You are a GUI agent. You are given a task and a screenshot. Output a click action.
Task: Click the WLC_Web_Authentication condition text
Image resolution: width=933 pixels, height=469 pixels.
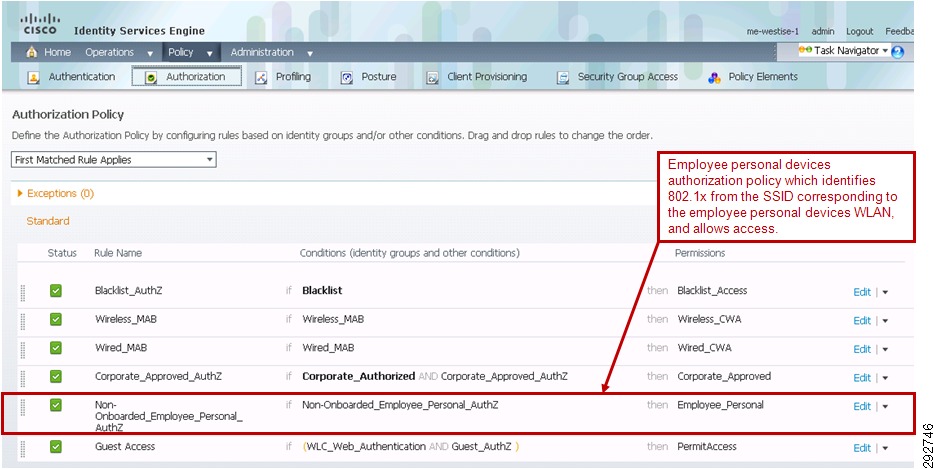coord(366,446)
